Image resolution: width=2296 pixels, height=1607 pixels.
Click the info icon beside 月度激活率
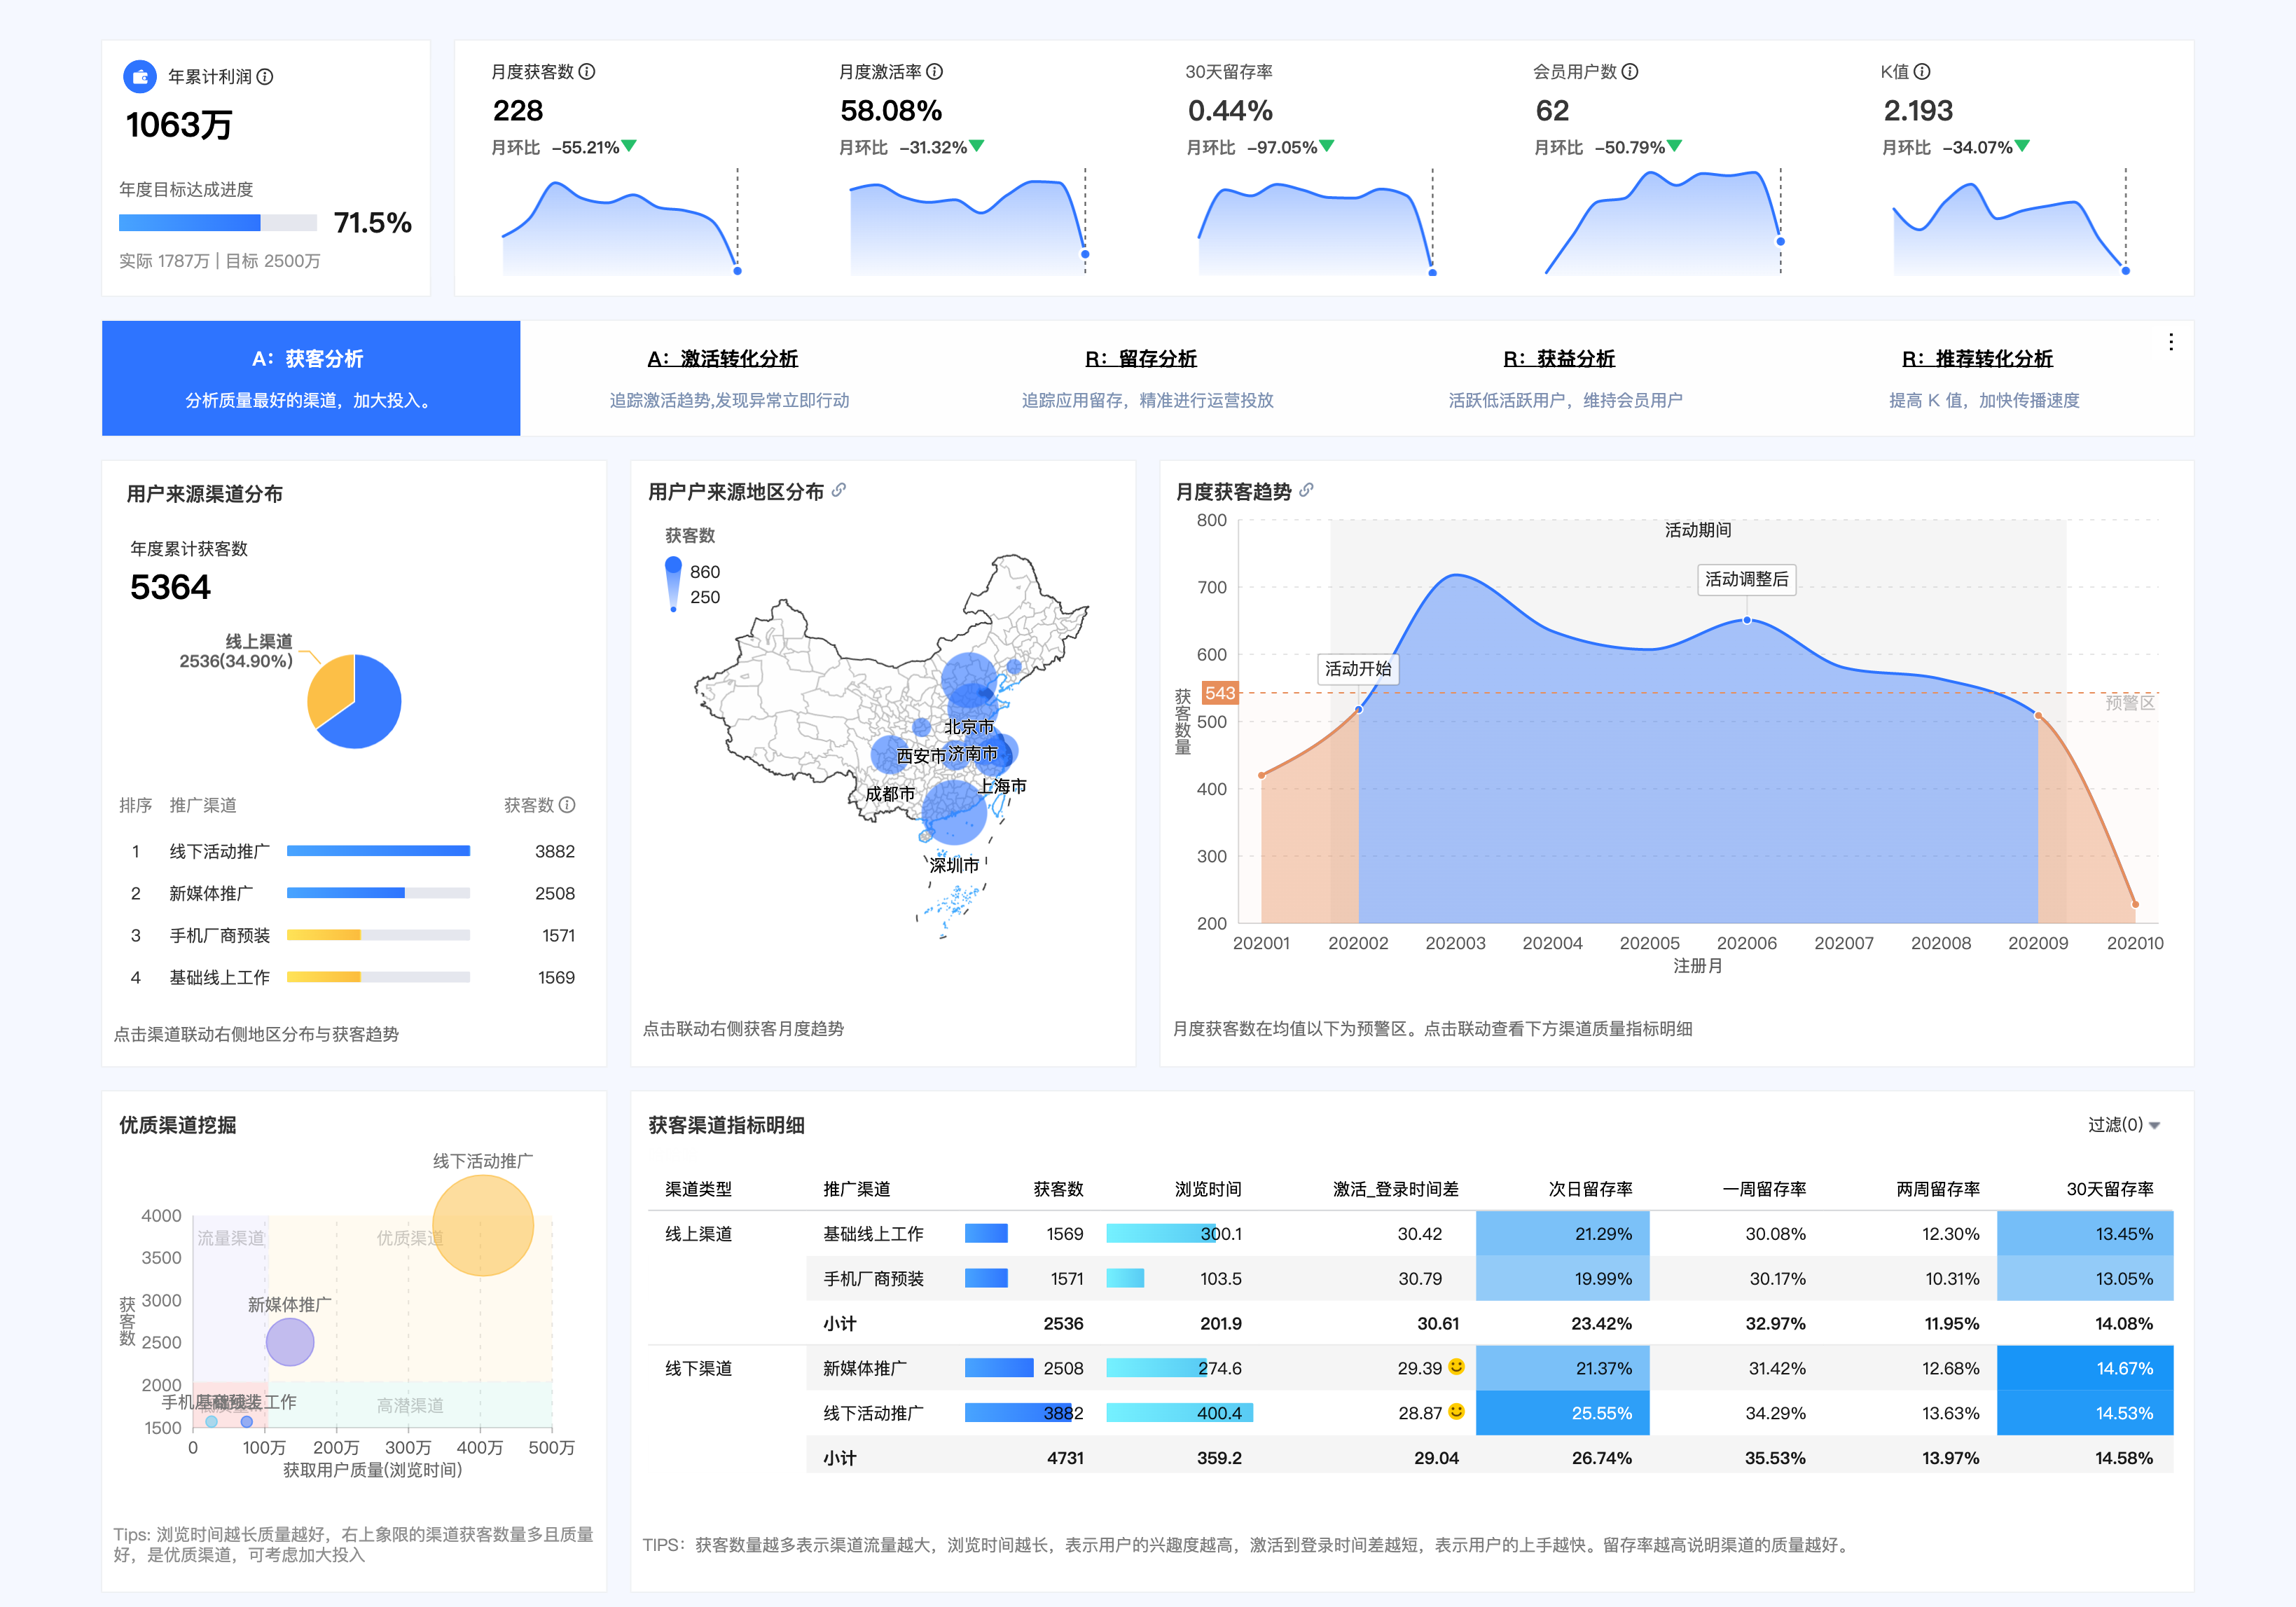tap(935, 72)
